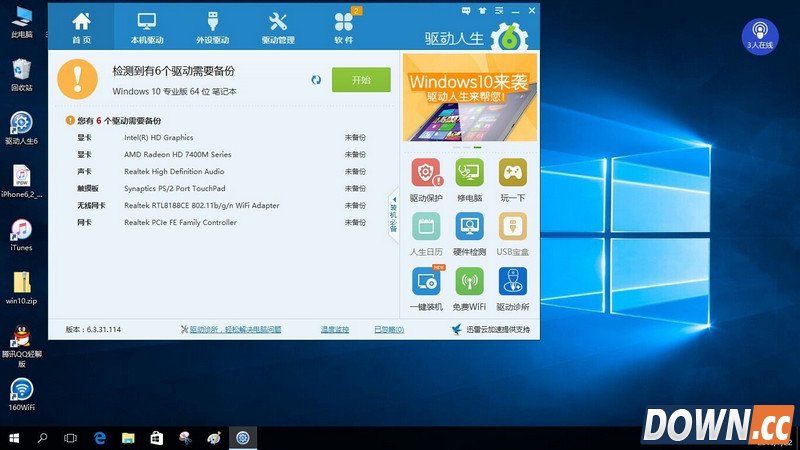Open the 驱动管理 tab

click(278, 28)
